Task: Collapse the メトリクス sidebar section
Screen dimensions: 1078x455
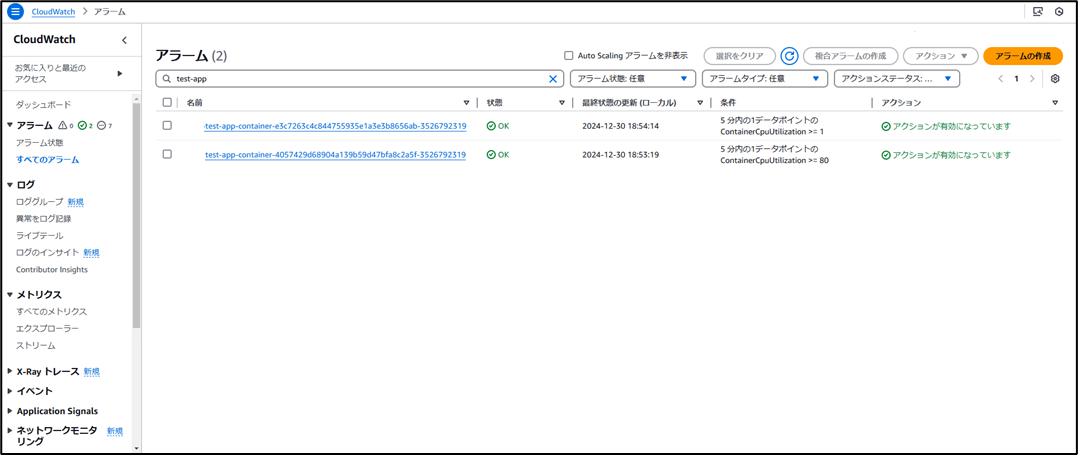Action: click(10, 294)
